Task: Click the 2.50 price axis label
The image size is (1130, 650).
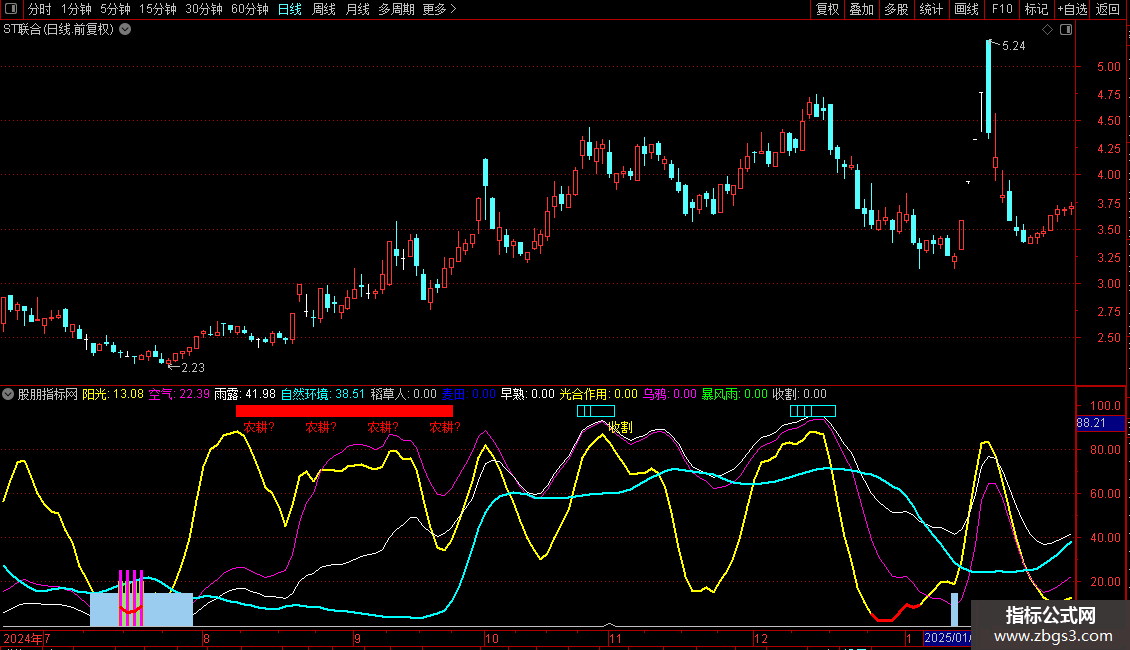Action: tap(1108, 338)
